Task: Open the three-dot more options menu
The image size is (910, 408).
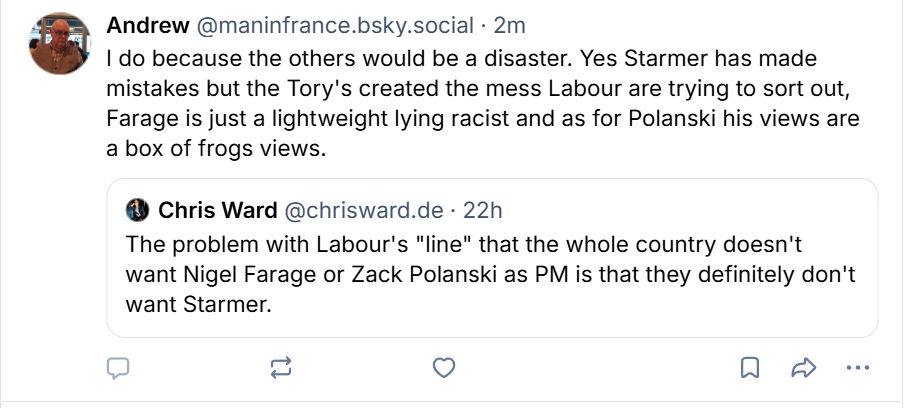Action: [858, 368]
